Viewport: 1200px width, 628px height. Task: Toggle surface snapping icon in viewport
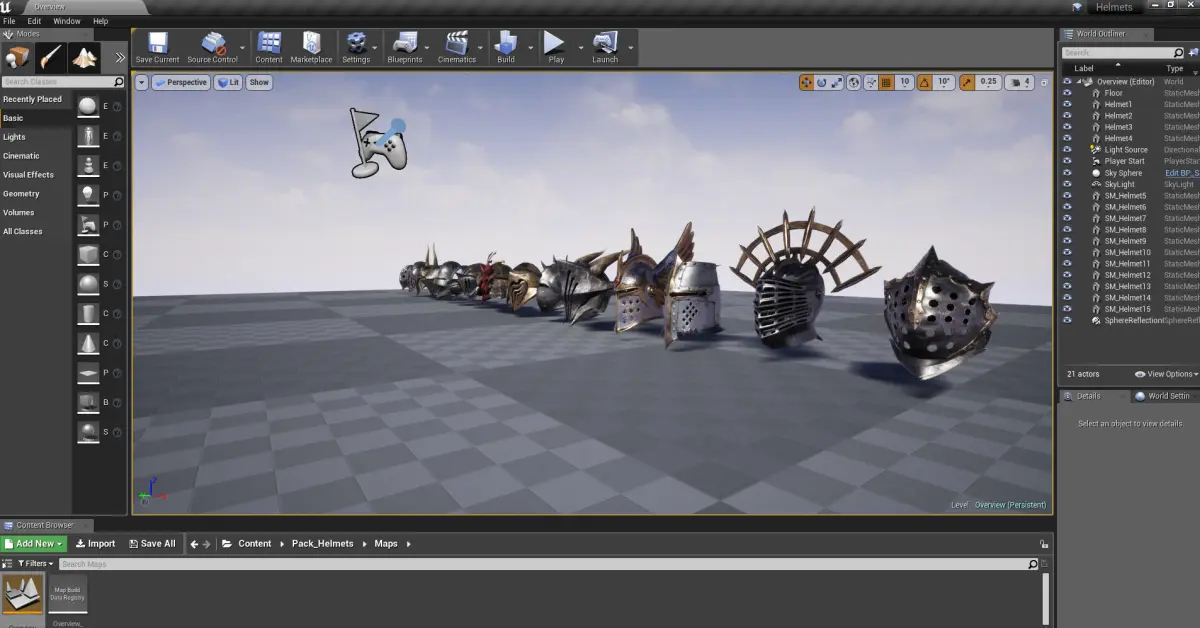pos(871,82)
